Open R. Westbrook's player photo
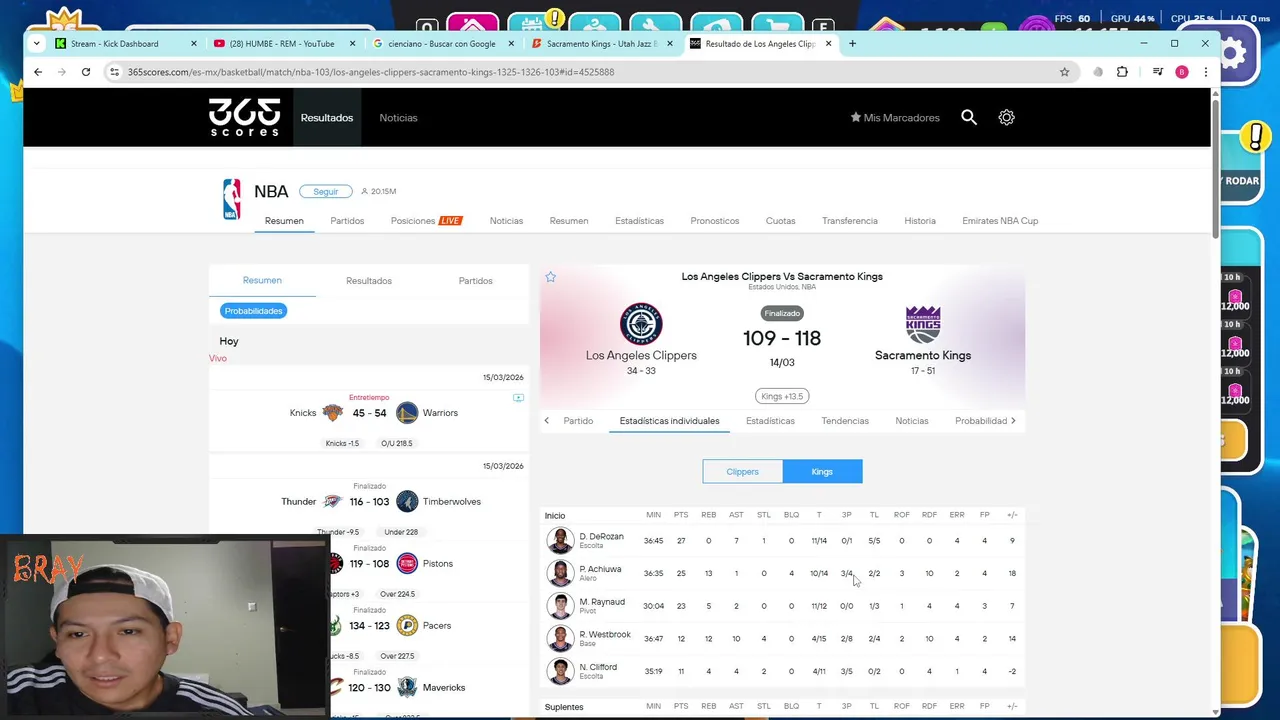 pyautogui.click(x=560, y=638)
